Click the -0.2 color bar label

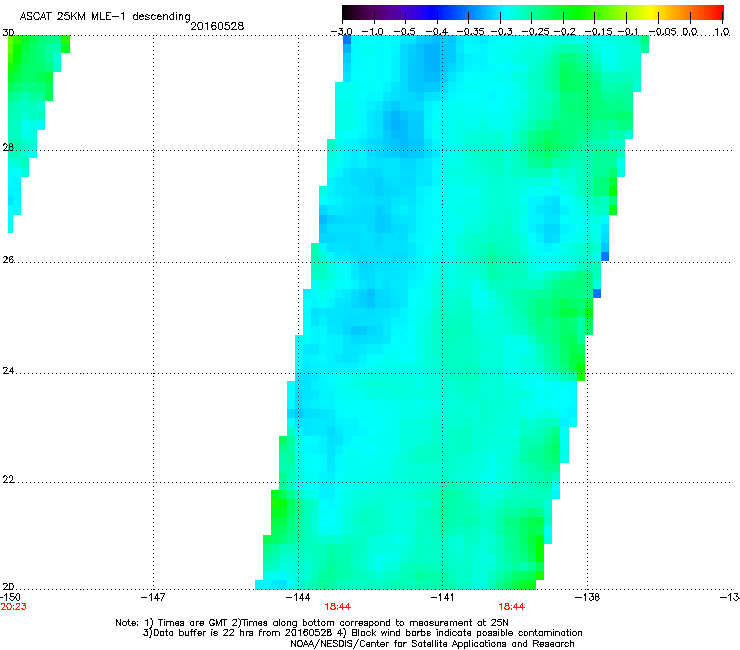tap(565, 32)
